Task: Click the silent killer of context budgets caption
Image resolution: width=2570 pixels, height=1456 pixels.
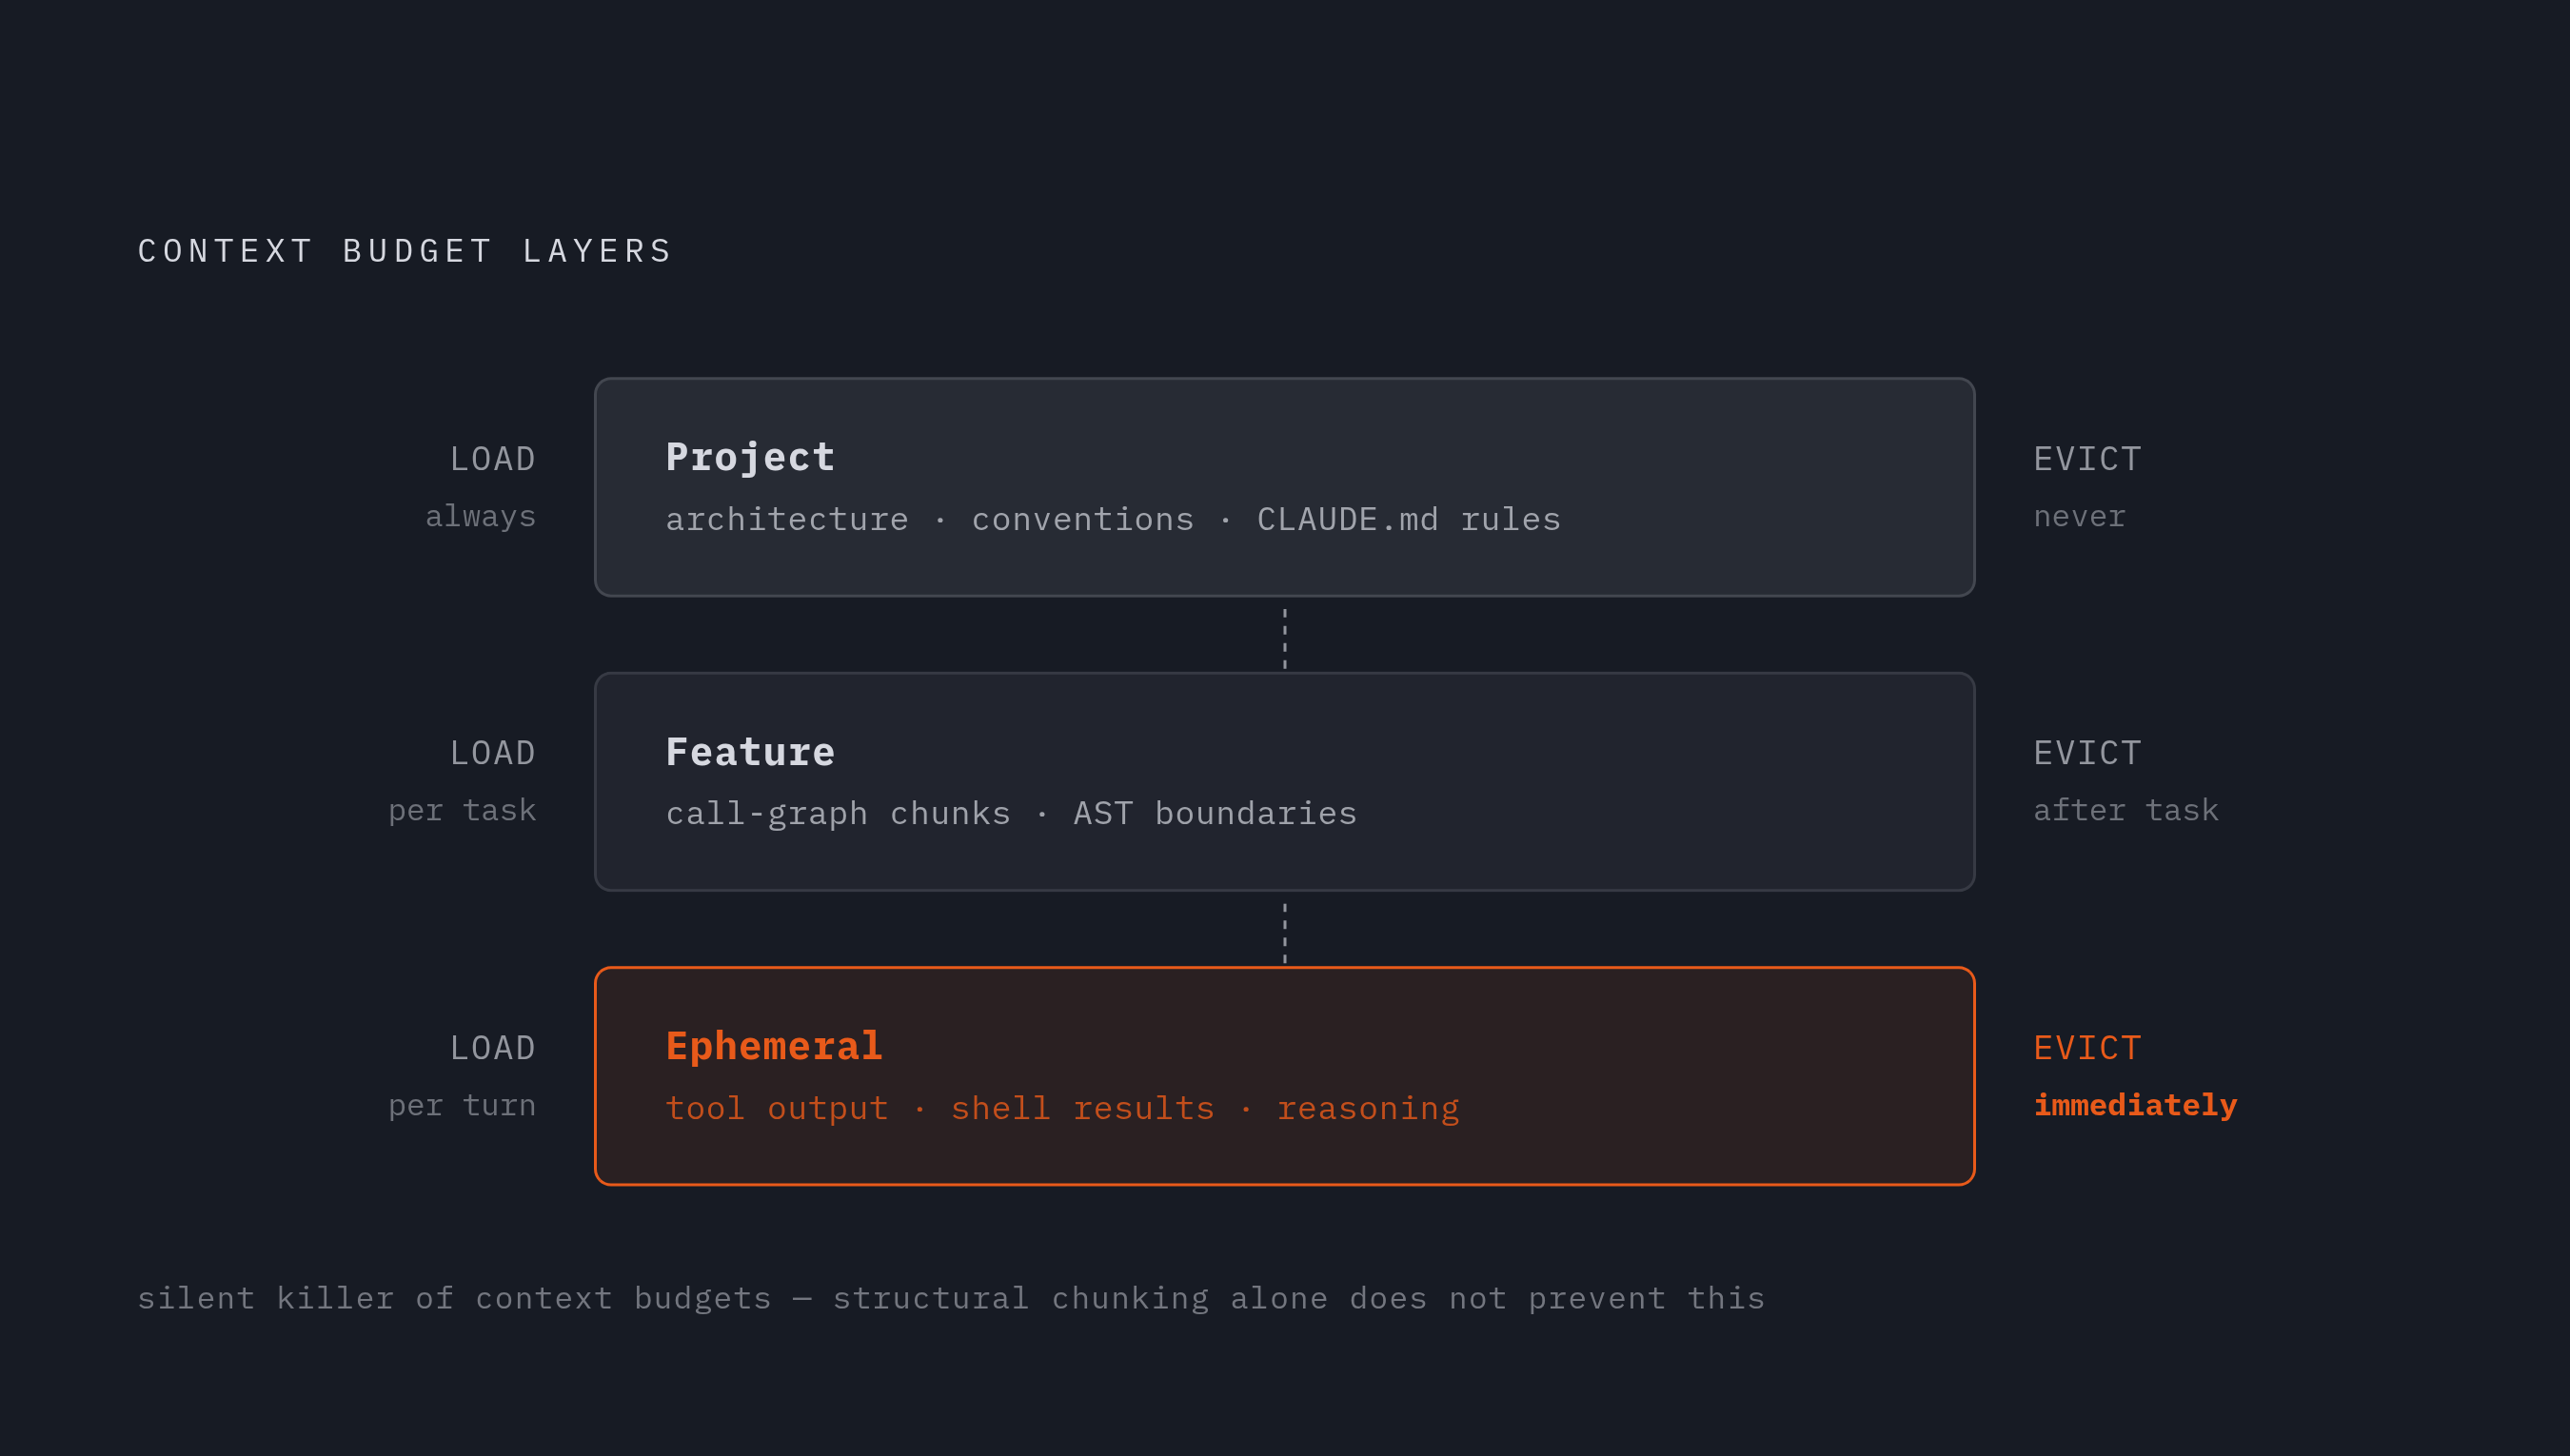Action: 951,1298
